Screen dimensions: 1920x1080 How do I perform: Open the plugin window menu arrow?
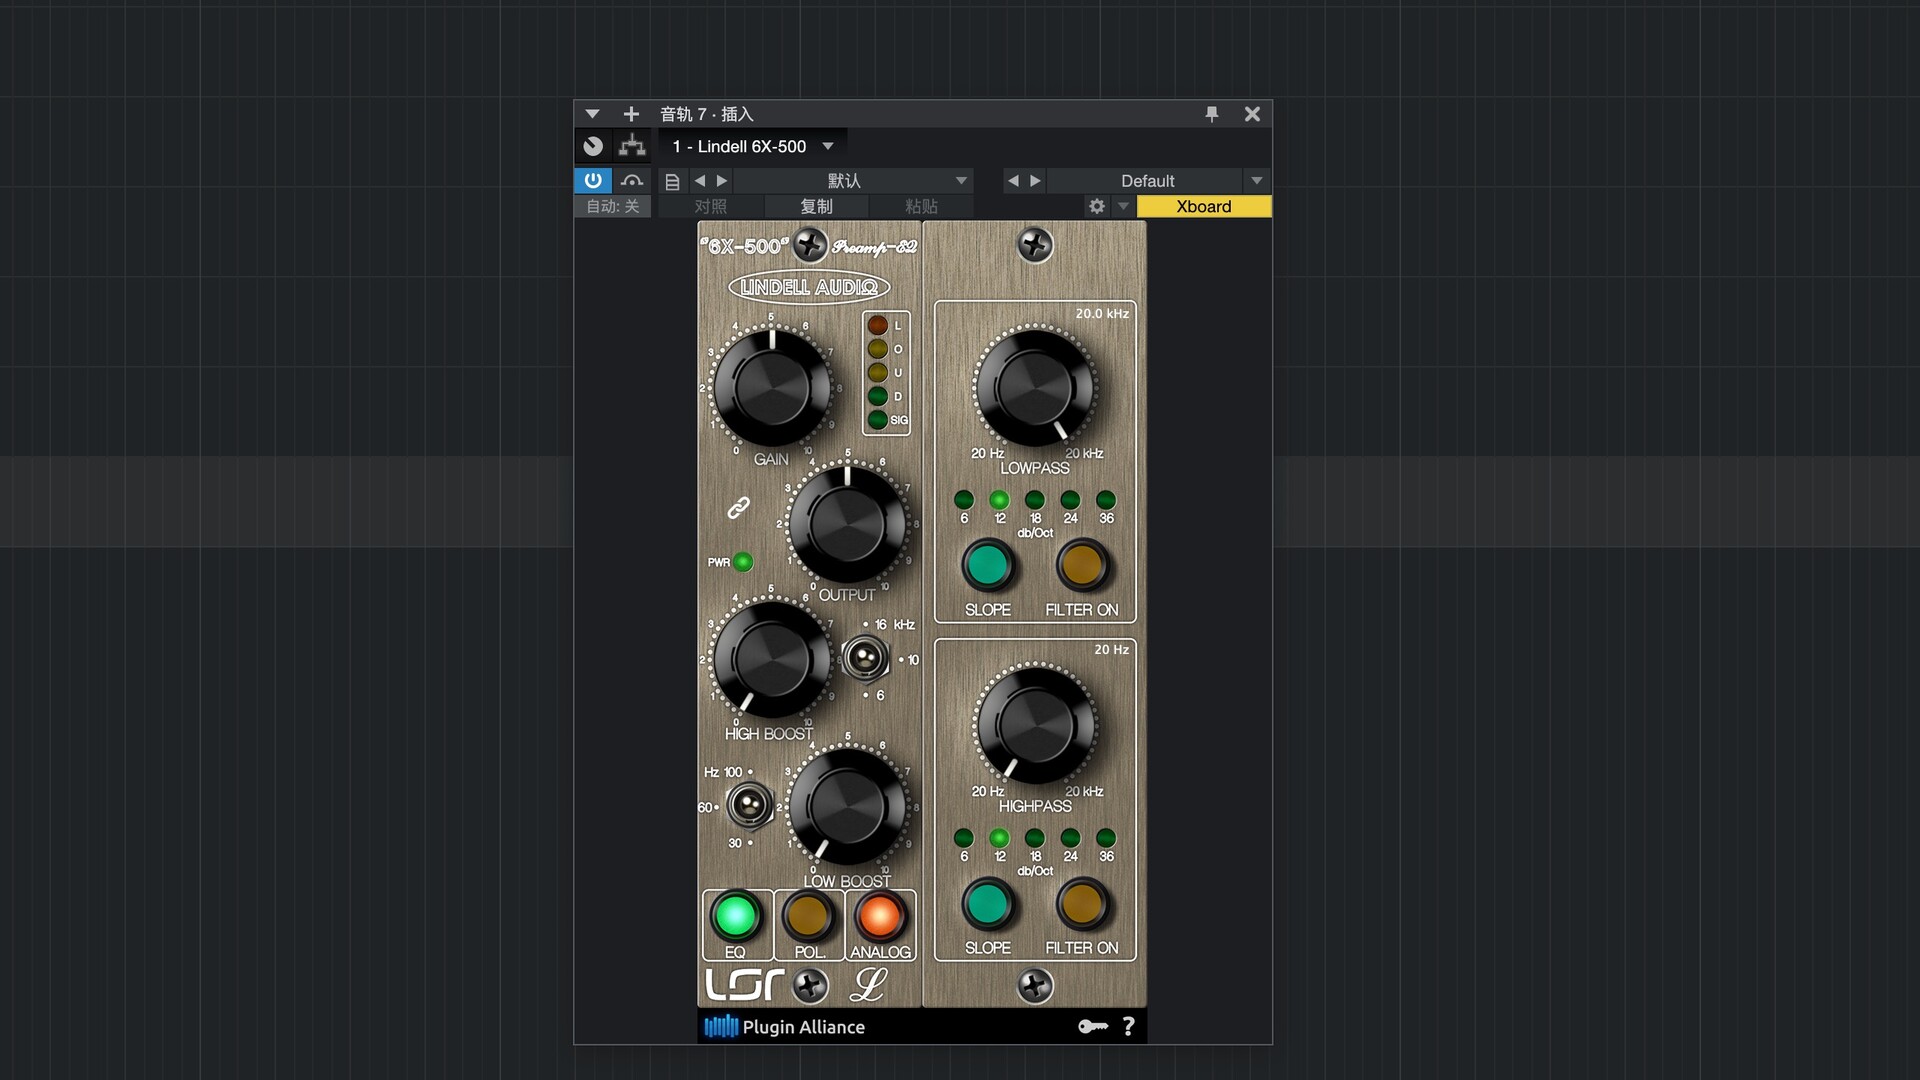click(x=592, y=114)
